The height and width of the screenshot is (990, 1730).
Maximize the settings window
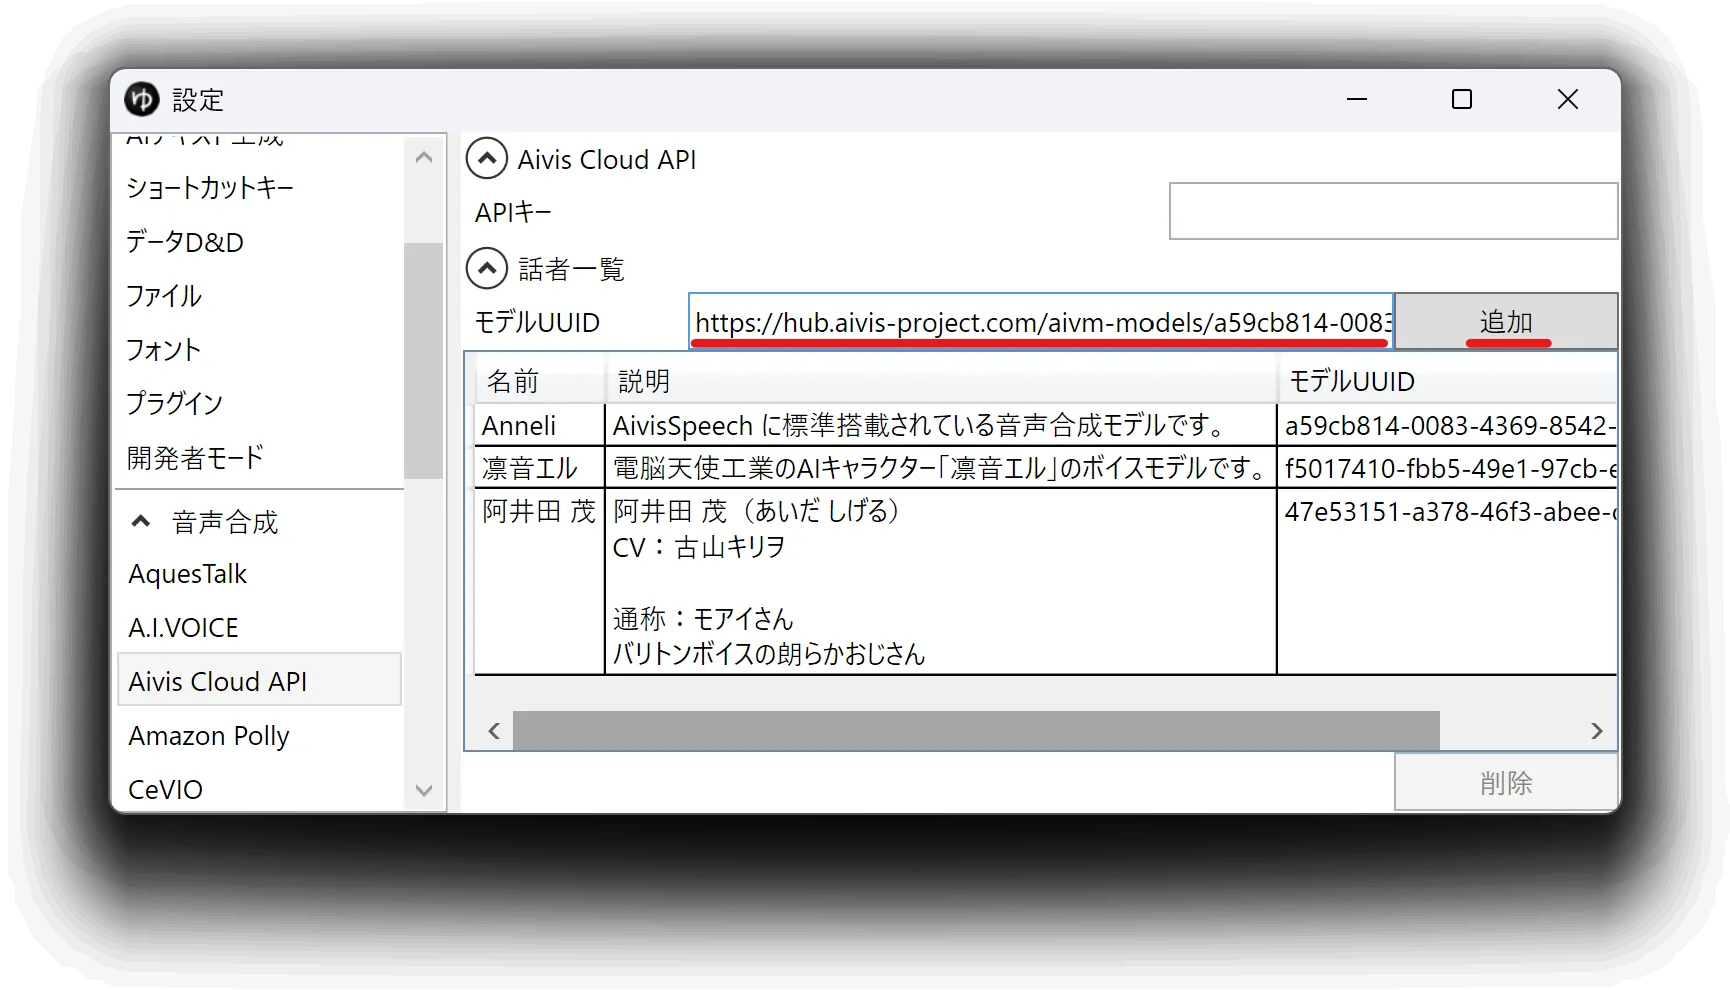point(1462,99)
